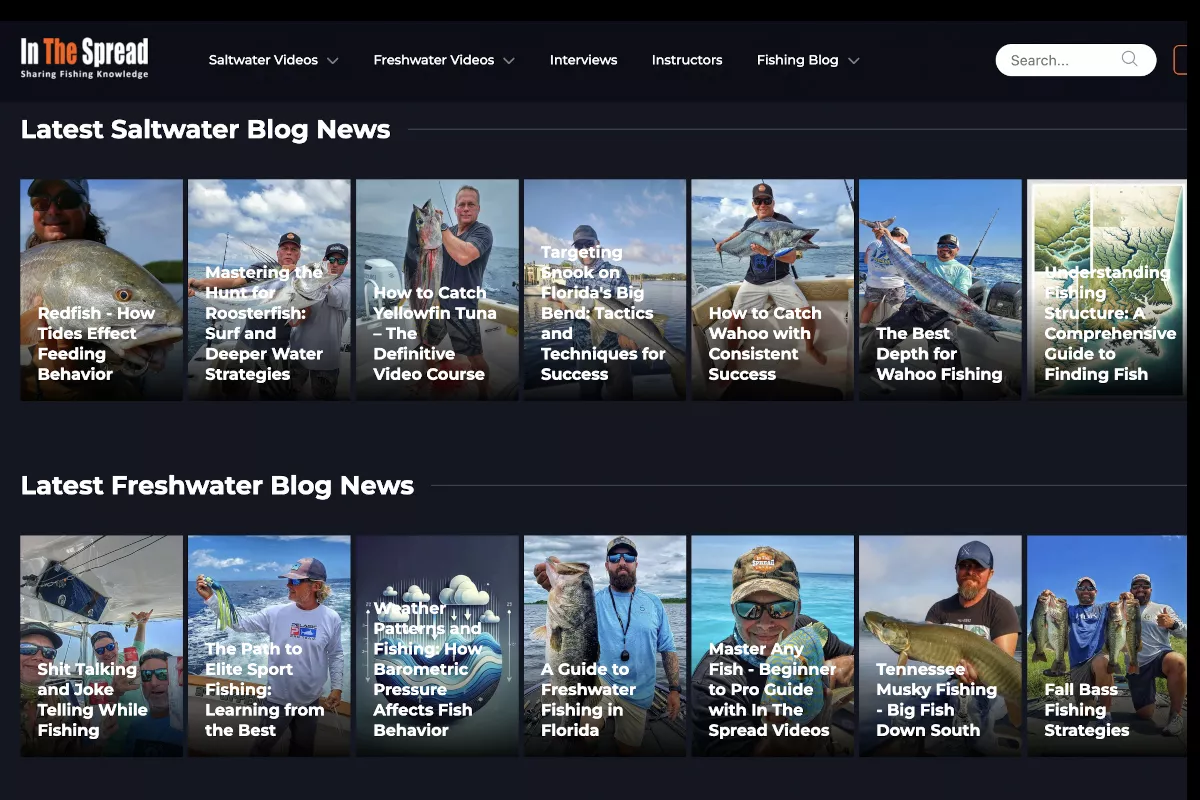Screen dimensions: 1200x800
Task: Open How to Catch Wahoo with Consistent Success
Action: tap(772, 290)
